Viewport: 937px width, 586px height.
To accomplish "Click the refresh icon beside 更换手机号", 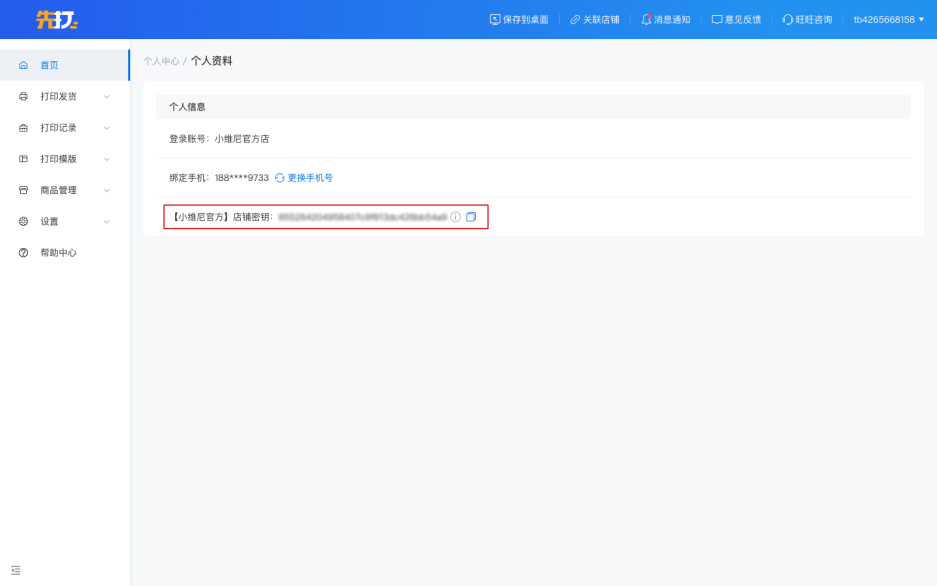I will coord(280,178).
